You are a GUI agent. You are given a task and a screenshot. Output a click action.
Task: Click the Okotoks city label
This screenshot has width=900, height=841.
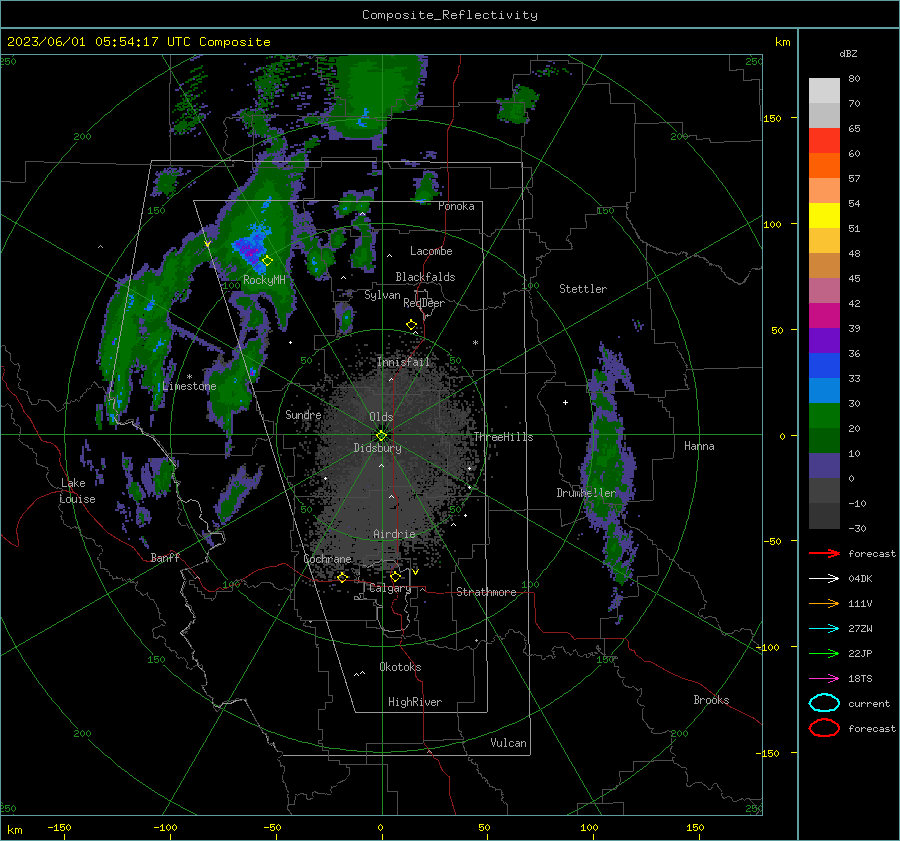point(400,667)
